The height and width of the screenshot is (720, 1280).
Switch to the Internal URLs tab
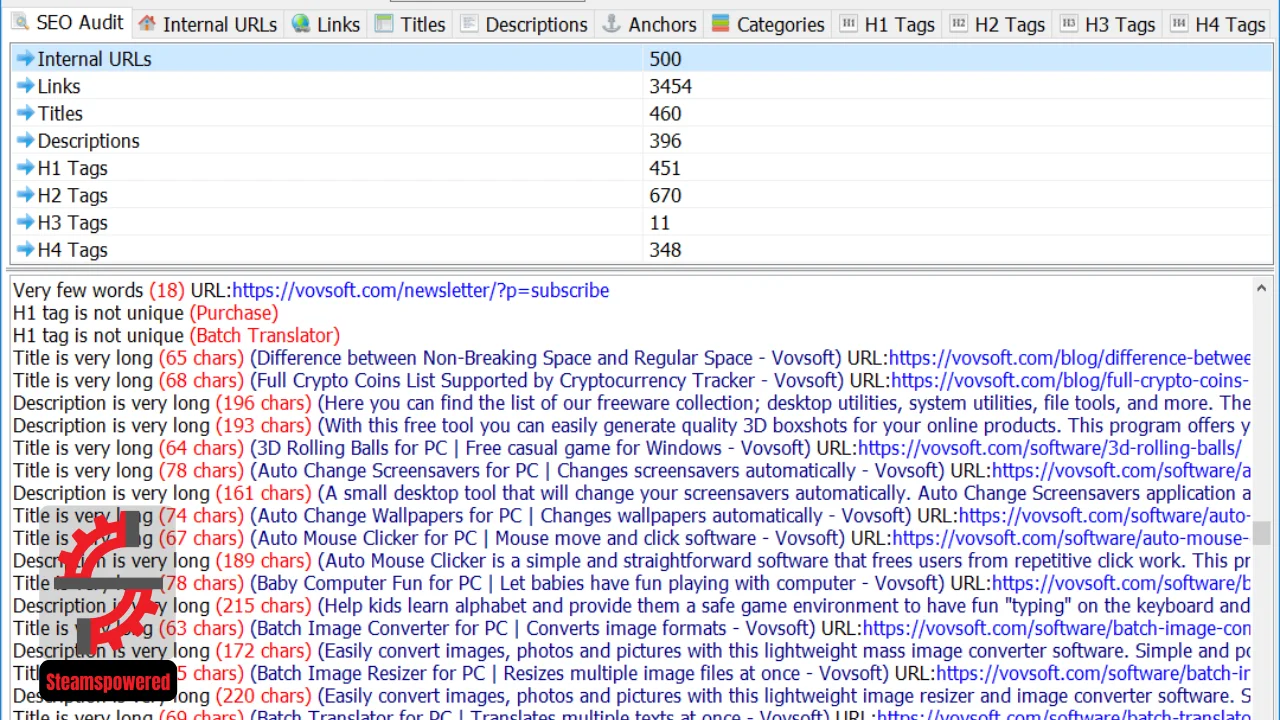208,24
